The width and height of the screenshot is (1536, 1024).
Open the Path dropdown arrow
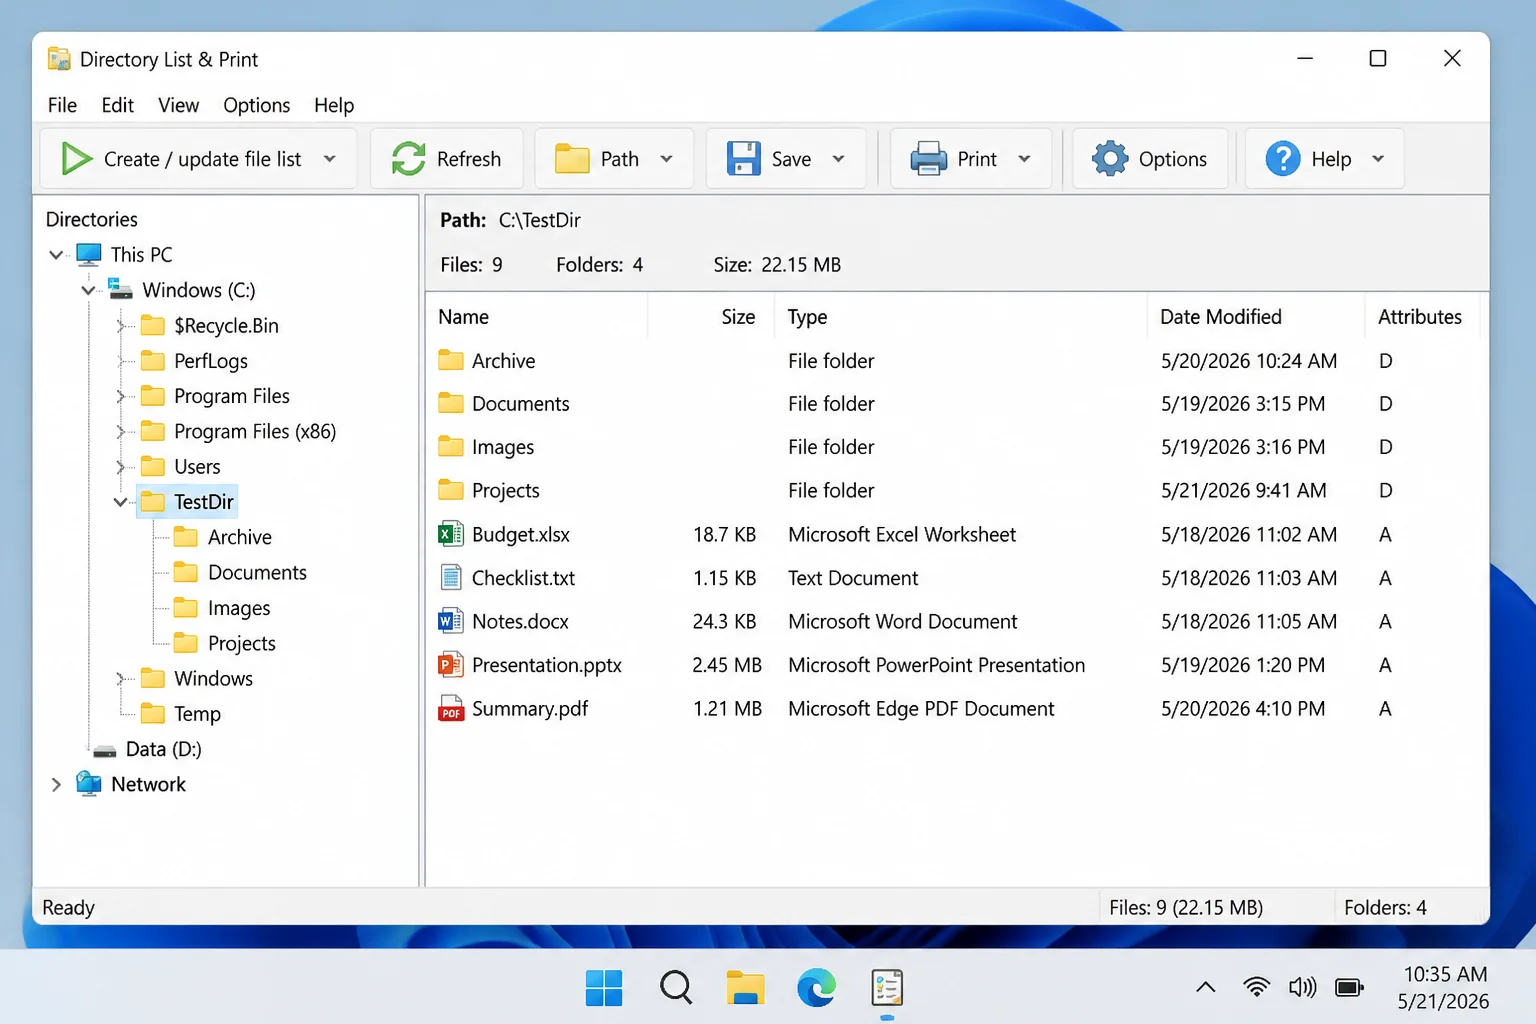[x=667, y=159]
